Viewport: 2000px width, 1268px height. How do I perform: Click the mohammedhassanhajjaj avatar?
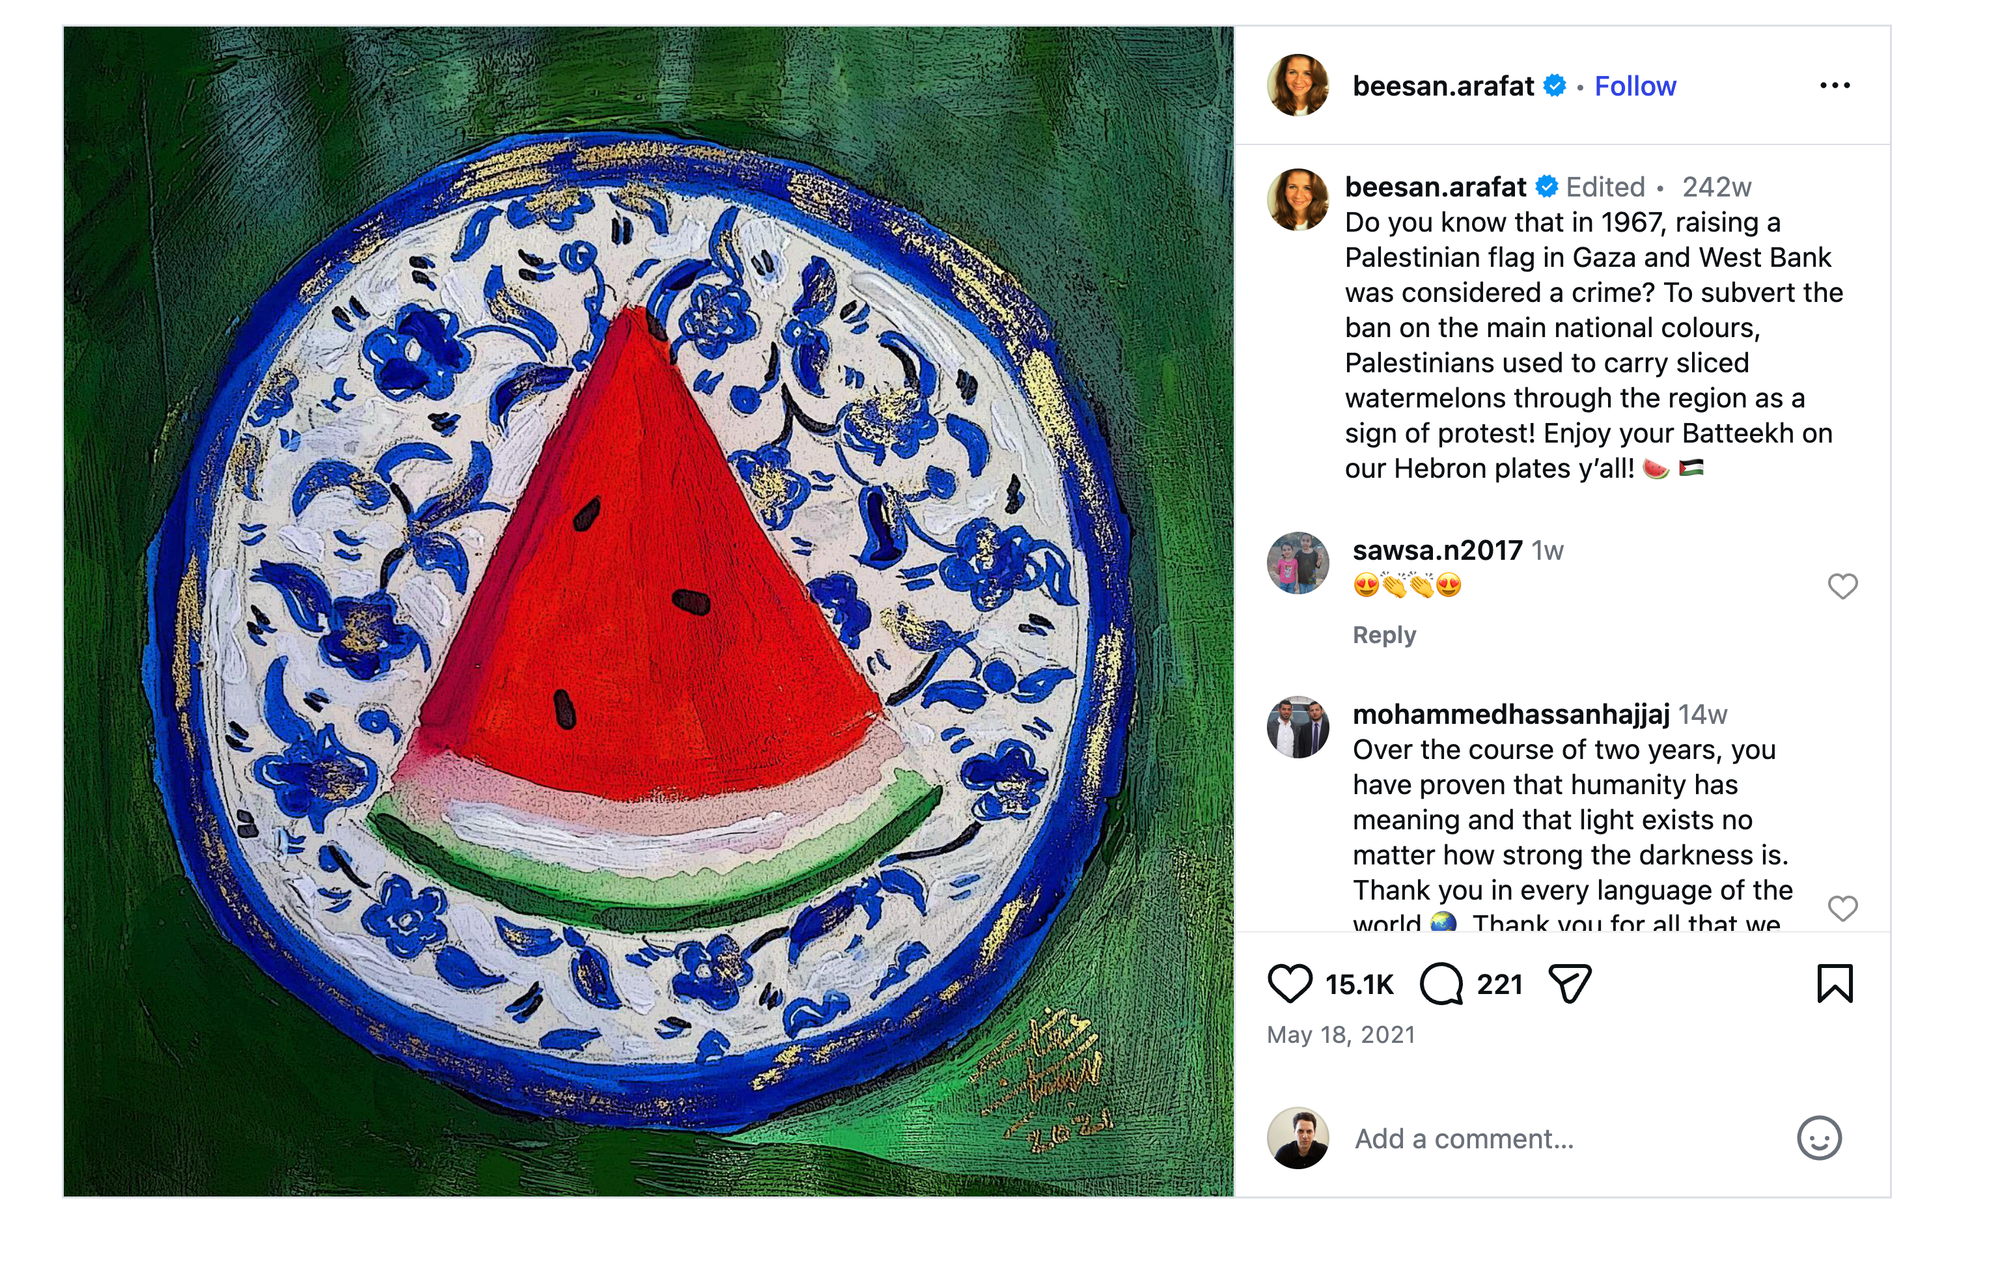(1298, 727)
